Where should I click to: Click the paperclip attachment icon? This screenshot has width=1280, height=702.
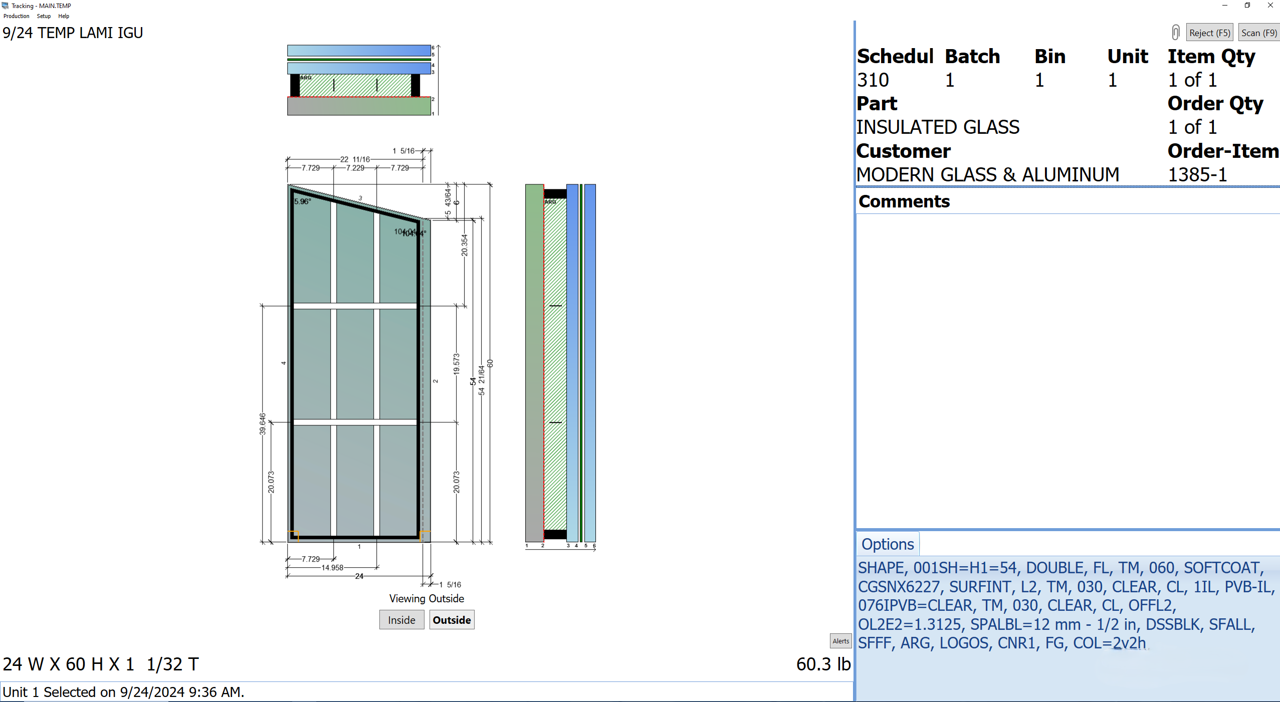coord(1175,32)
